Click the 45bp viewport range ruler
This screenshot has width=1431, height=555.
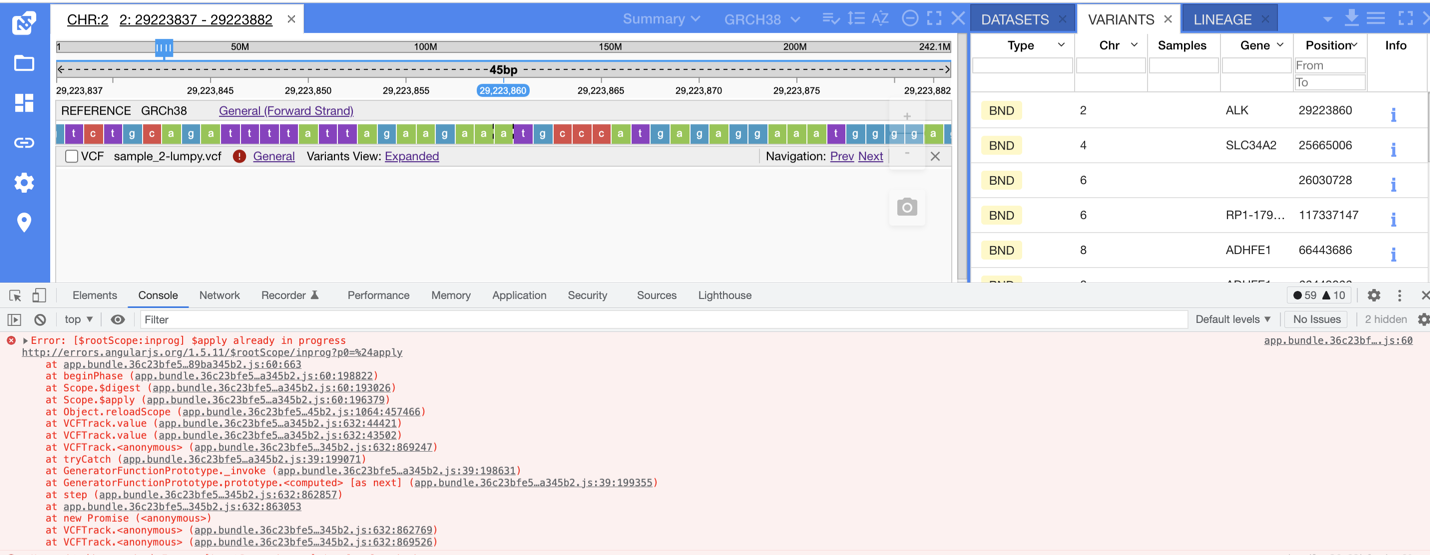coord(503,70)
